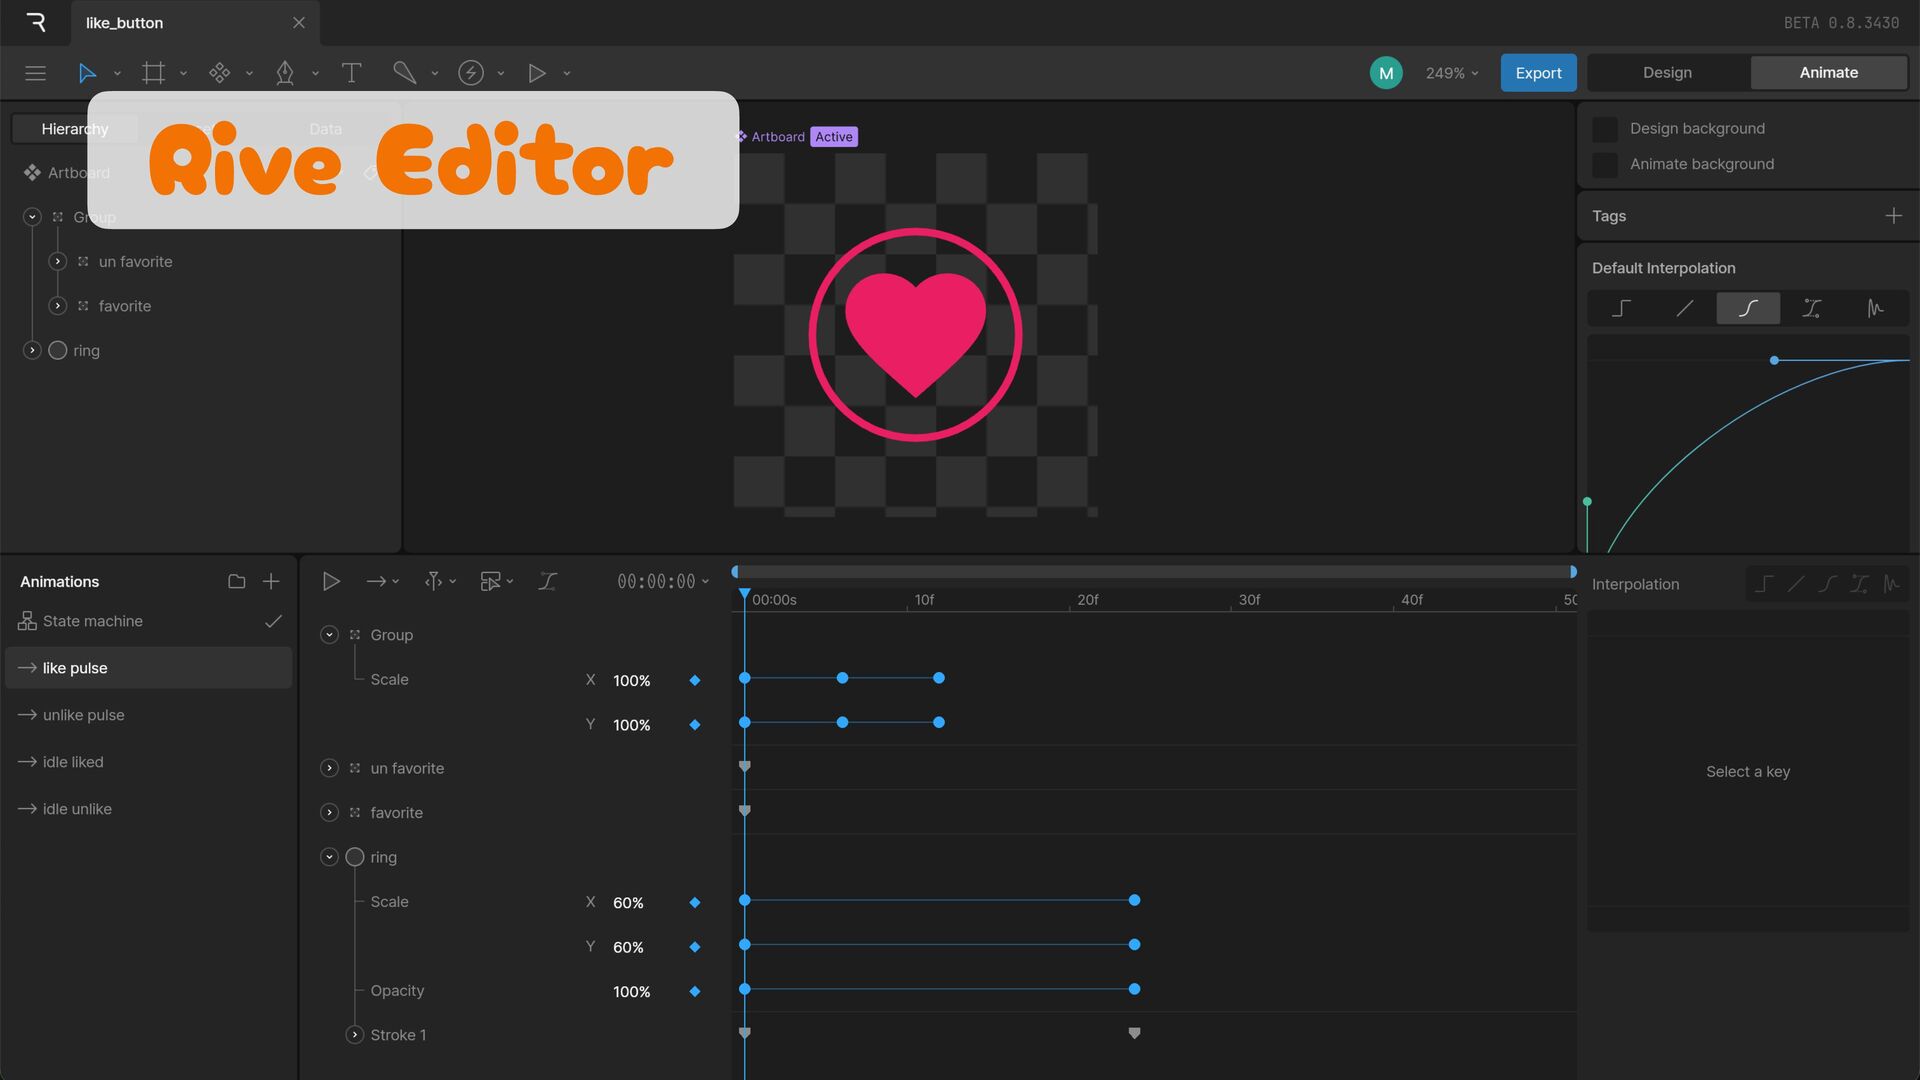The image size is (1920, 1080).
Task: Set default interpolation to custom cubic values
Action: 1811,309
